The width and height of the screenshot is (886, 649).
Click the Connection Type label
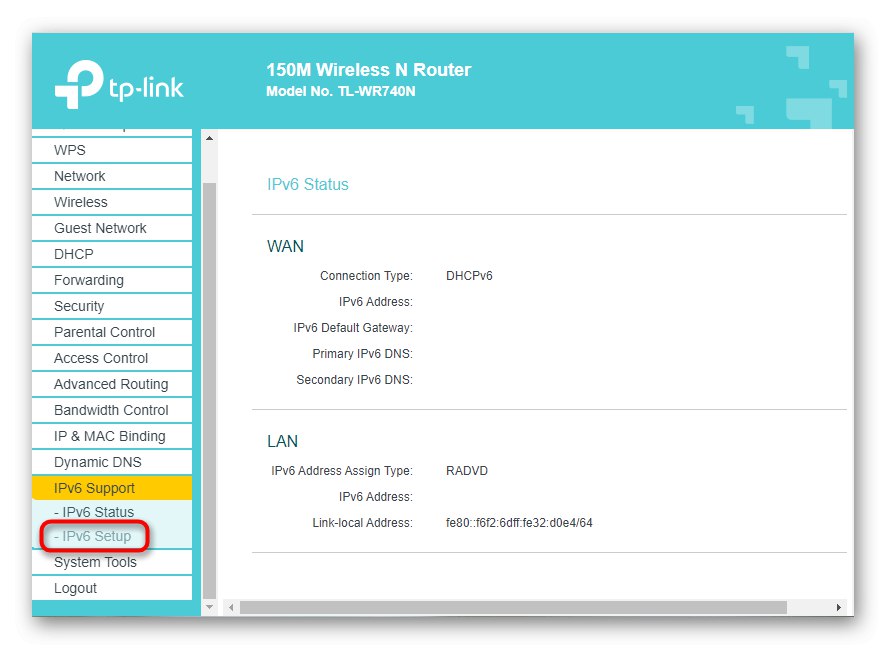[366, 276]
